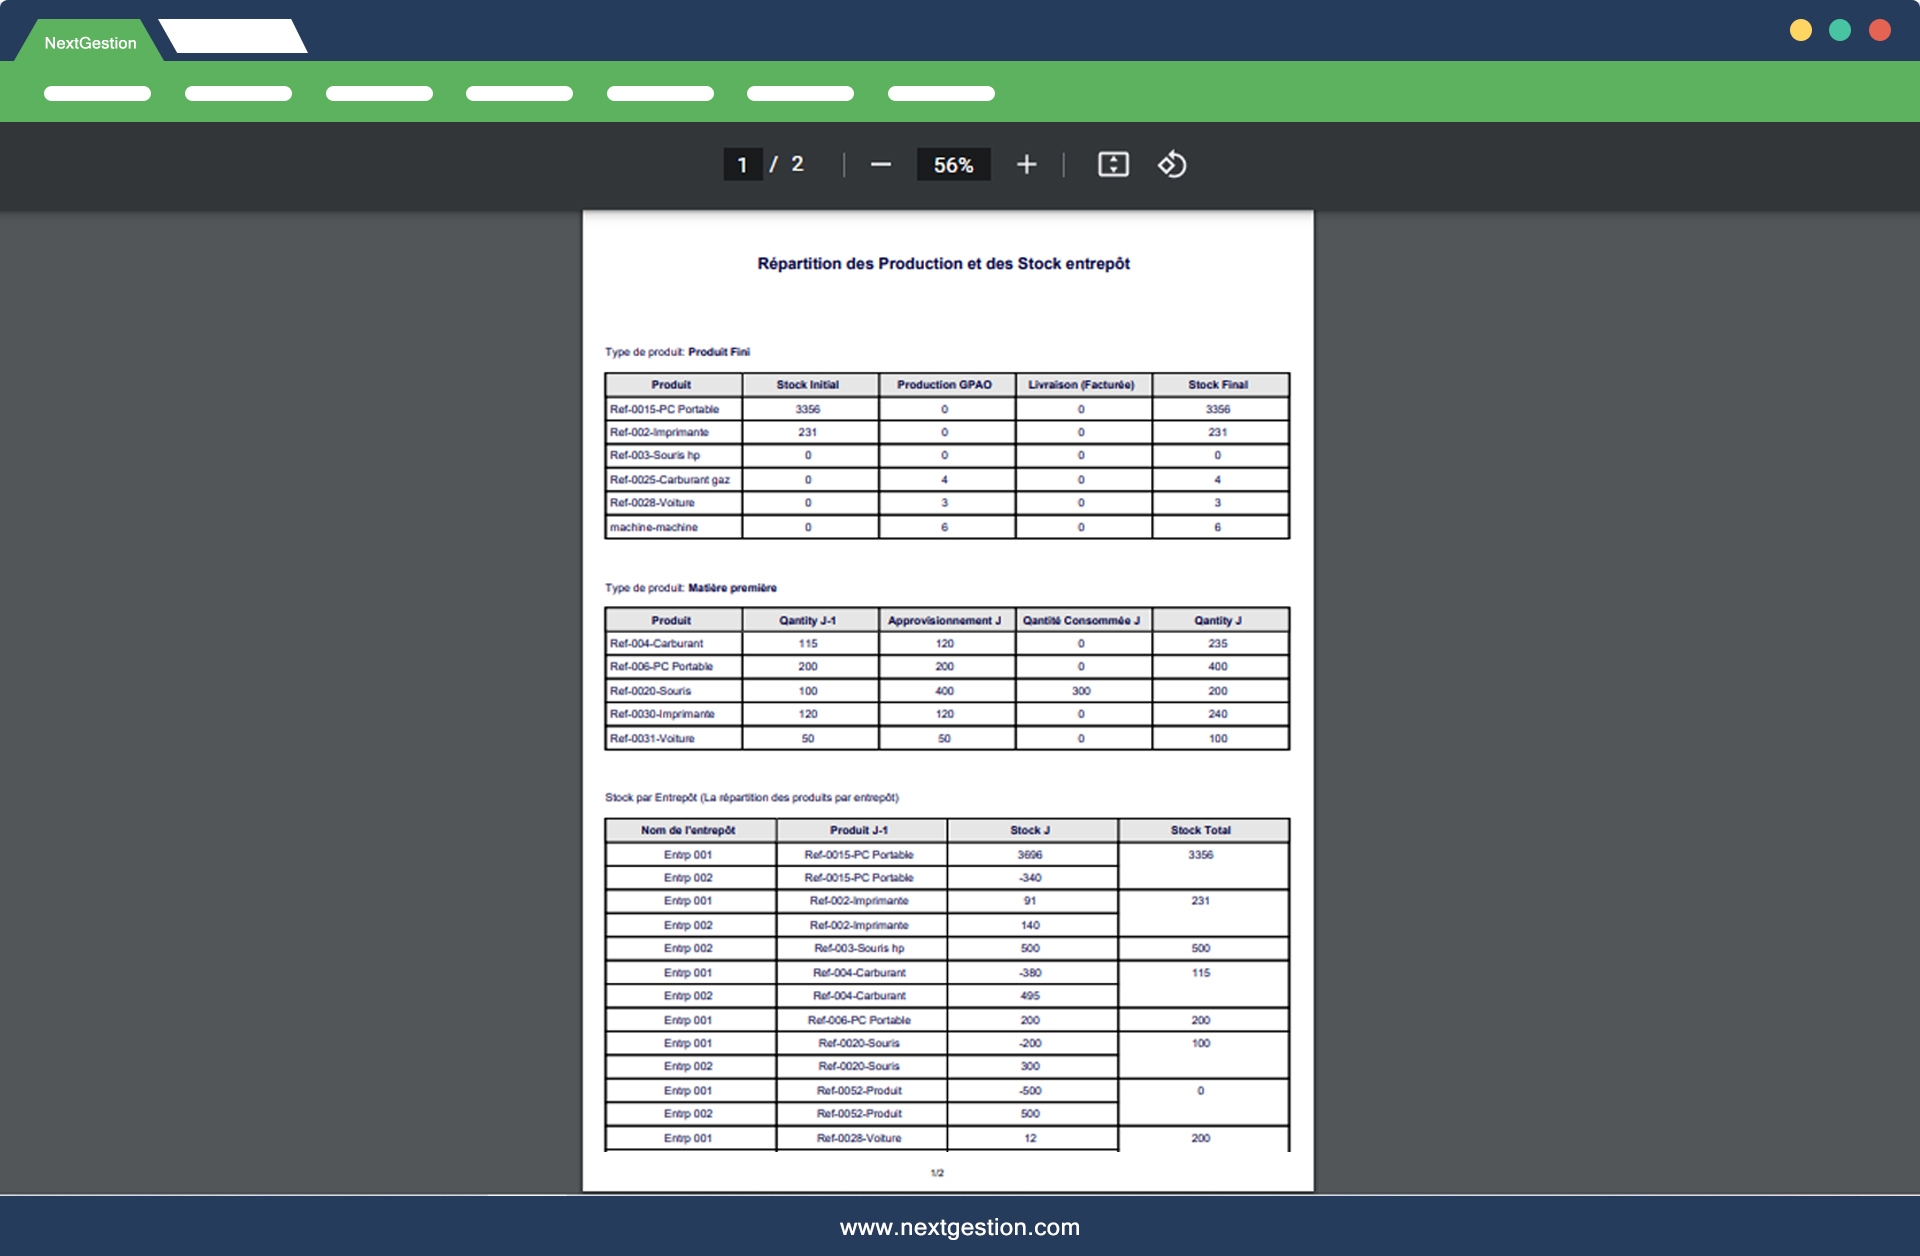Click the zoom in plus icon
The height and width of the screenshot is (1256, 1920).
tap(1026, 165)
